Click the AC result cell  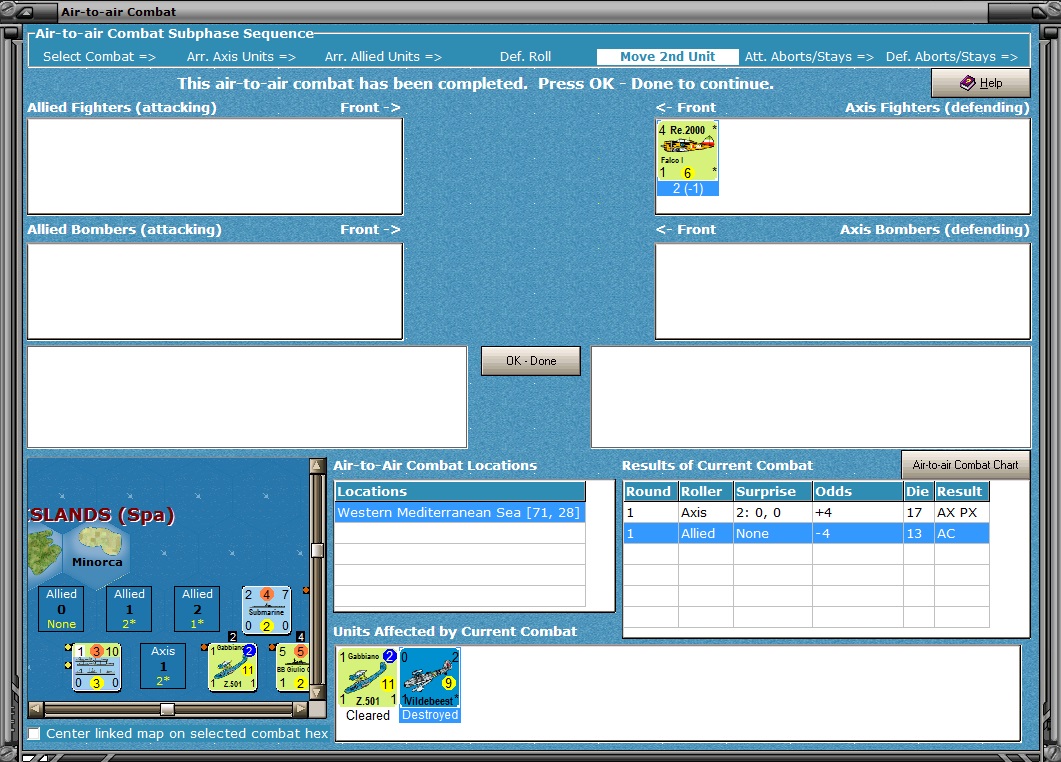coord(962,533)
